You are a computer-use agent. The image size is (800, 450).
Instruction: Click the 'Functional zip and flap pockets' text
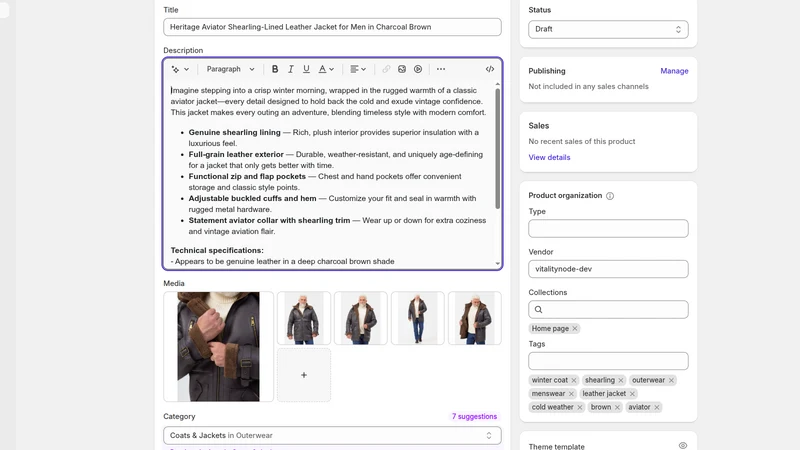[247, 177]
